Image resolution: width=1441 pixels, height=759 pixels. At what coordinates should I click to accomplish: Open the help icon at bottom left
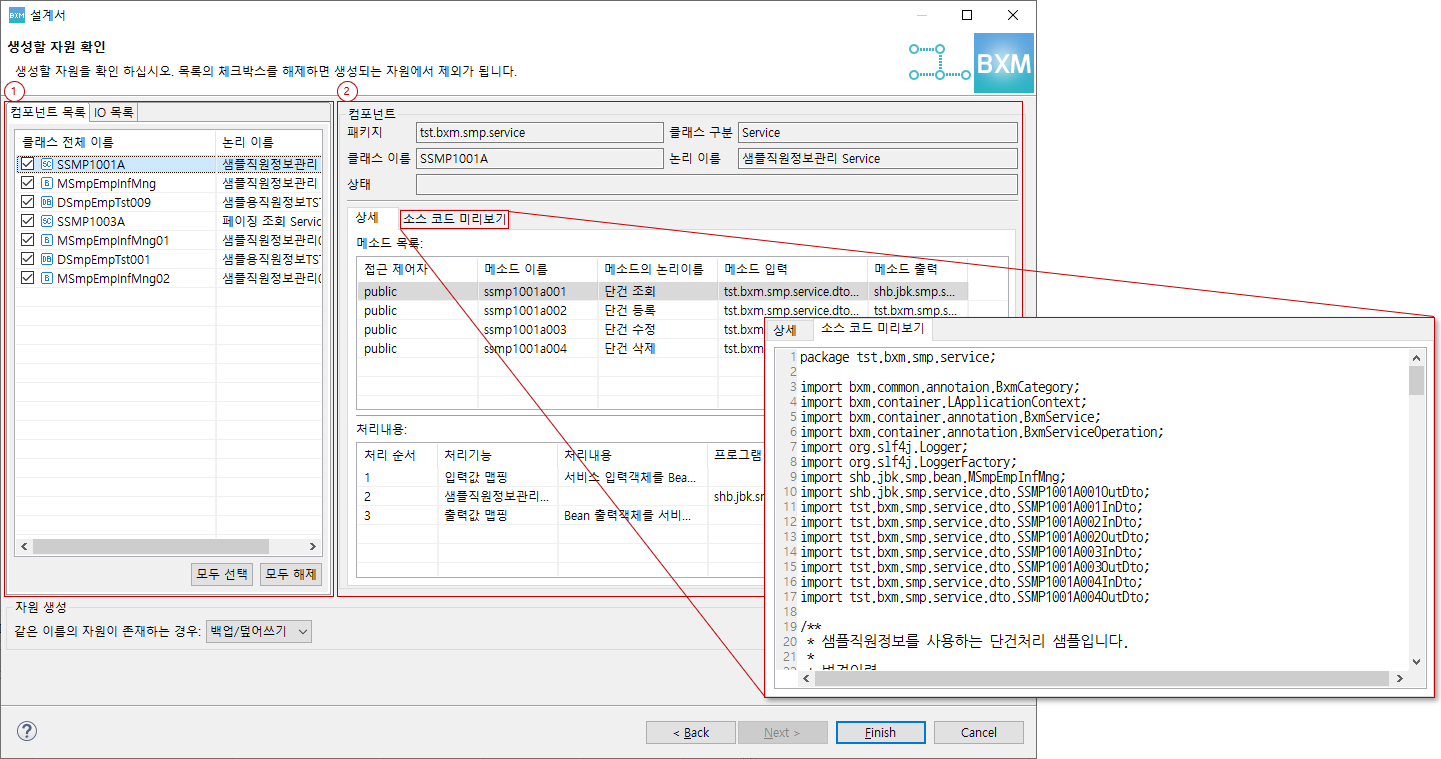coord(26,731)
